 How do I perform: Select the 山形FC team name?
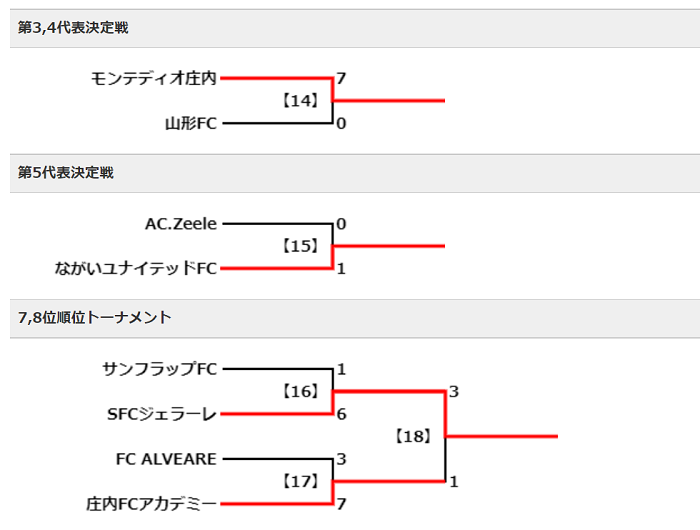click(x=191, y=123)
